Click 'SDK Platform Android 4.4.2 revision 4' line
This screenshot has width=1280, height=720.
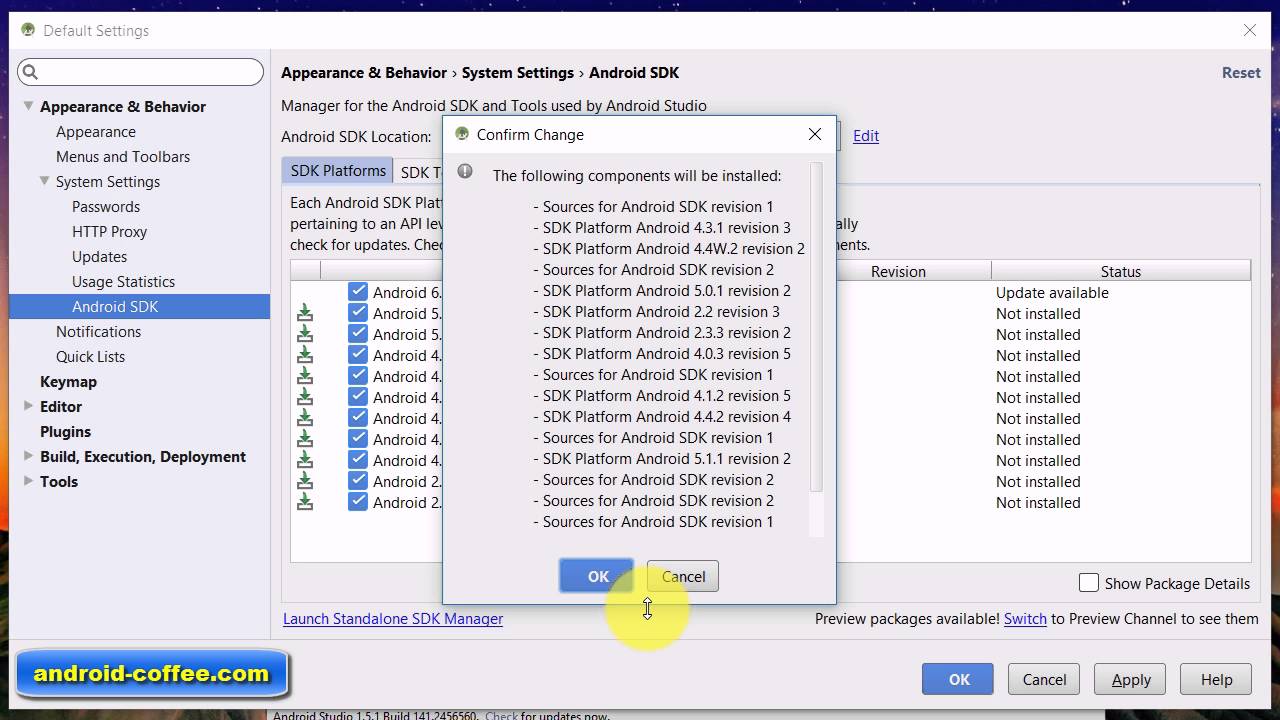pyautogui.click(x=662, y=416)
